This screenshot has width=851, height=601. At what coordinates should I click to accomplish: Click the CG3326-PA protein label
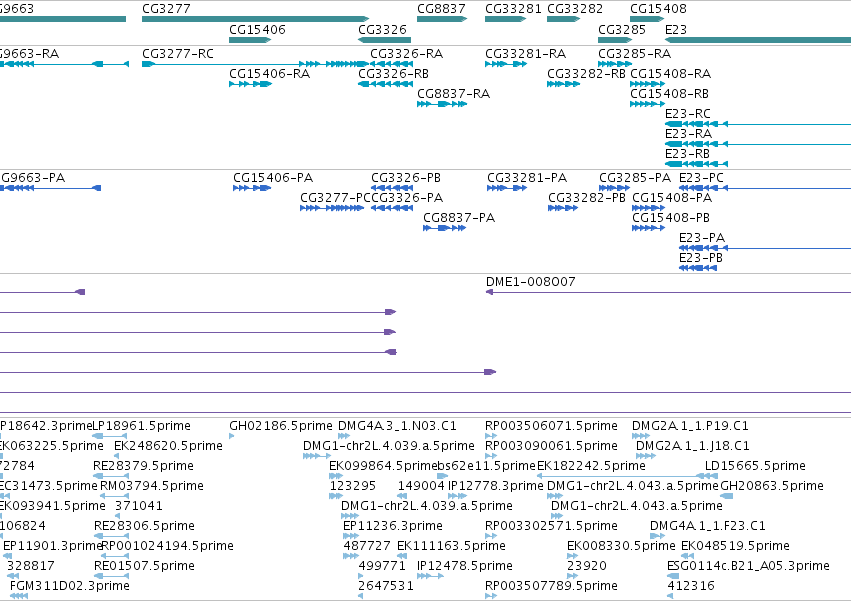point(407,198)
